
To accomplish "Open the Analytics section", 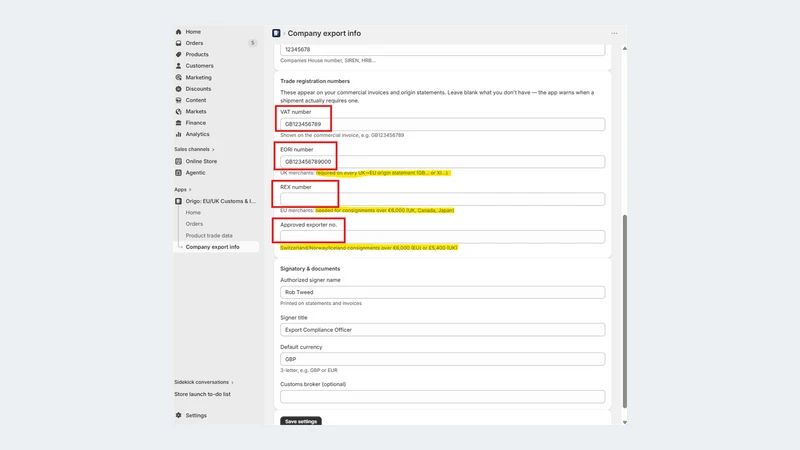I will coord(197,134).
